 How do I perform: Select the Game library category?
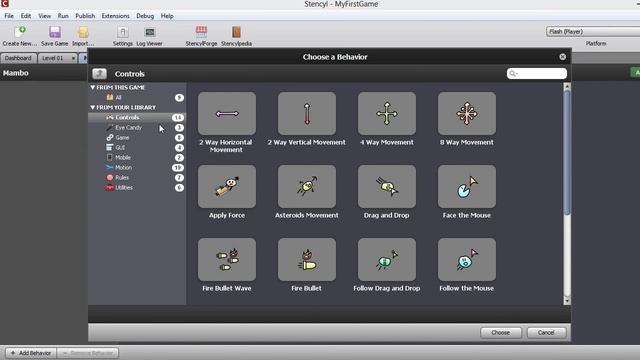(x=137, y=138)
